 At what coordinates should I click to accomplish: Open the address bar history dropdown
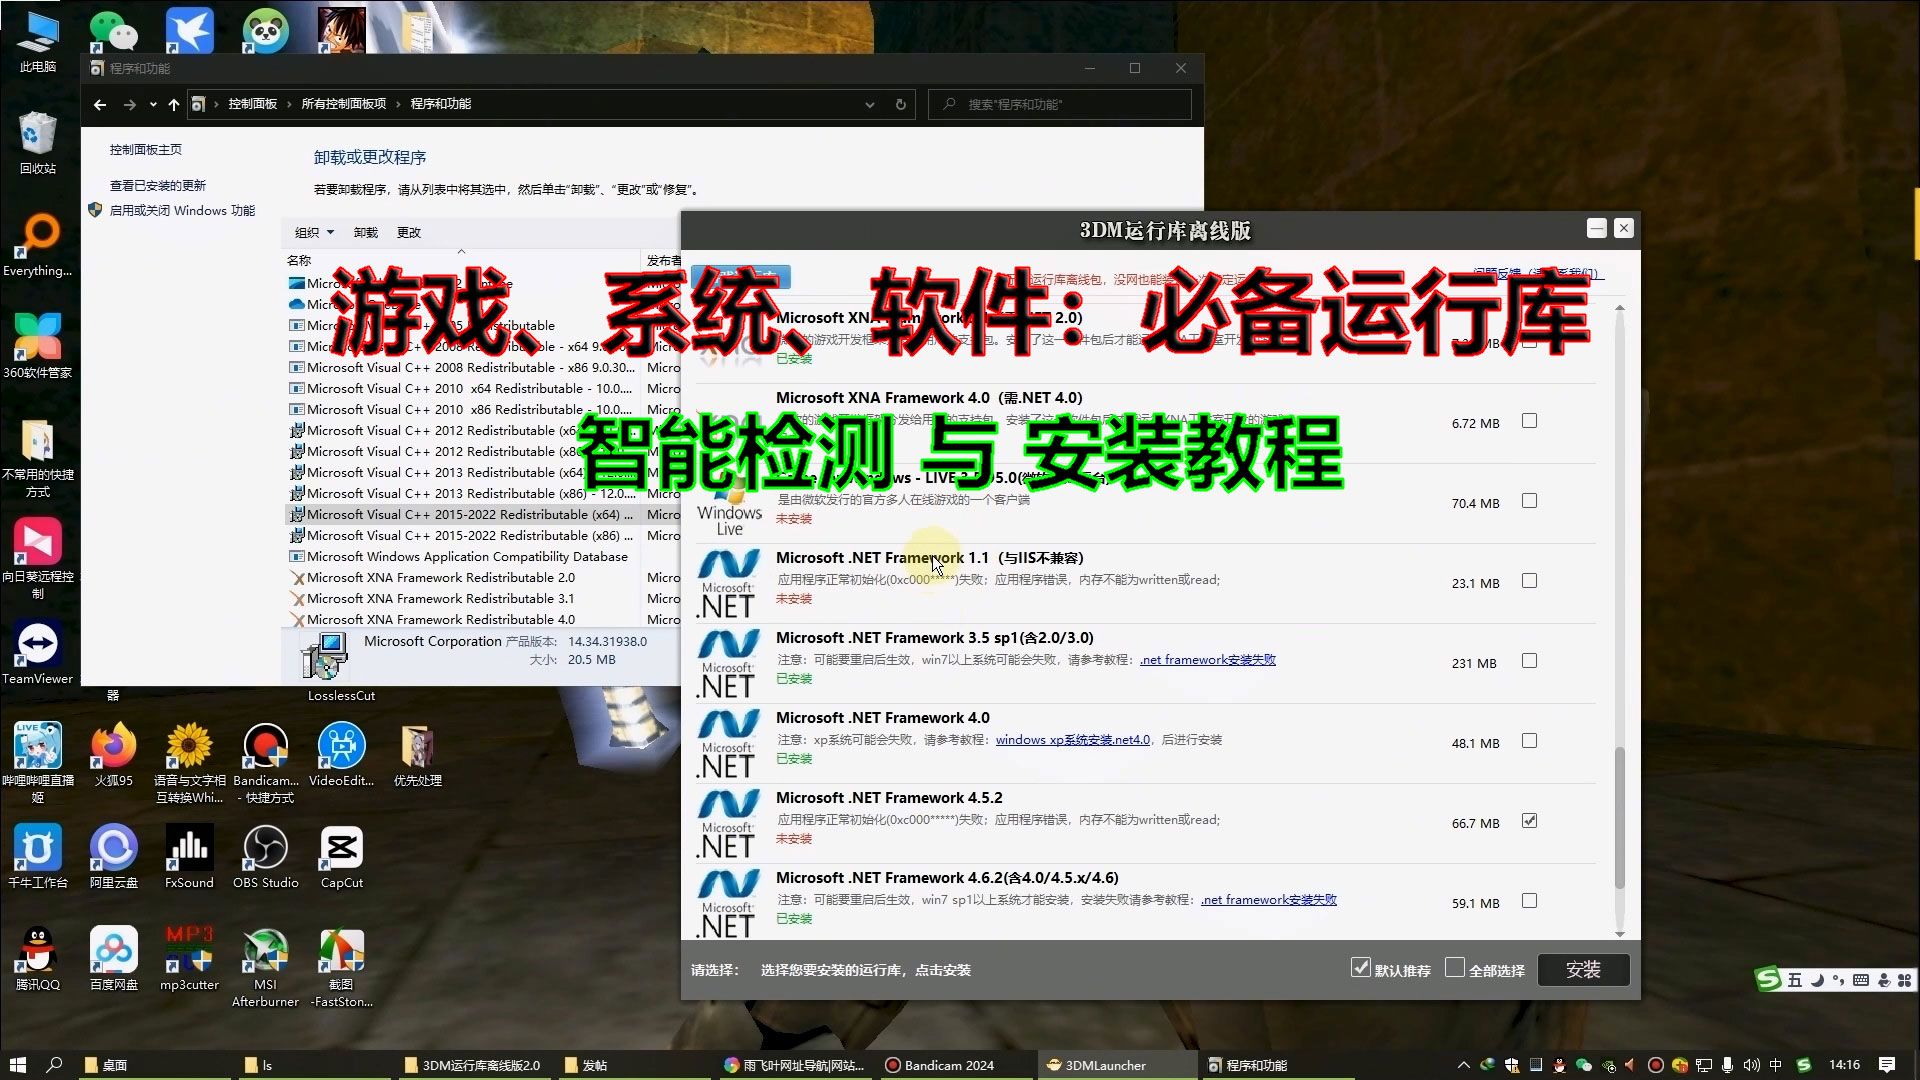869,104
